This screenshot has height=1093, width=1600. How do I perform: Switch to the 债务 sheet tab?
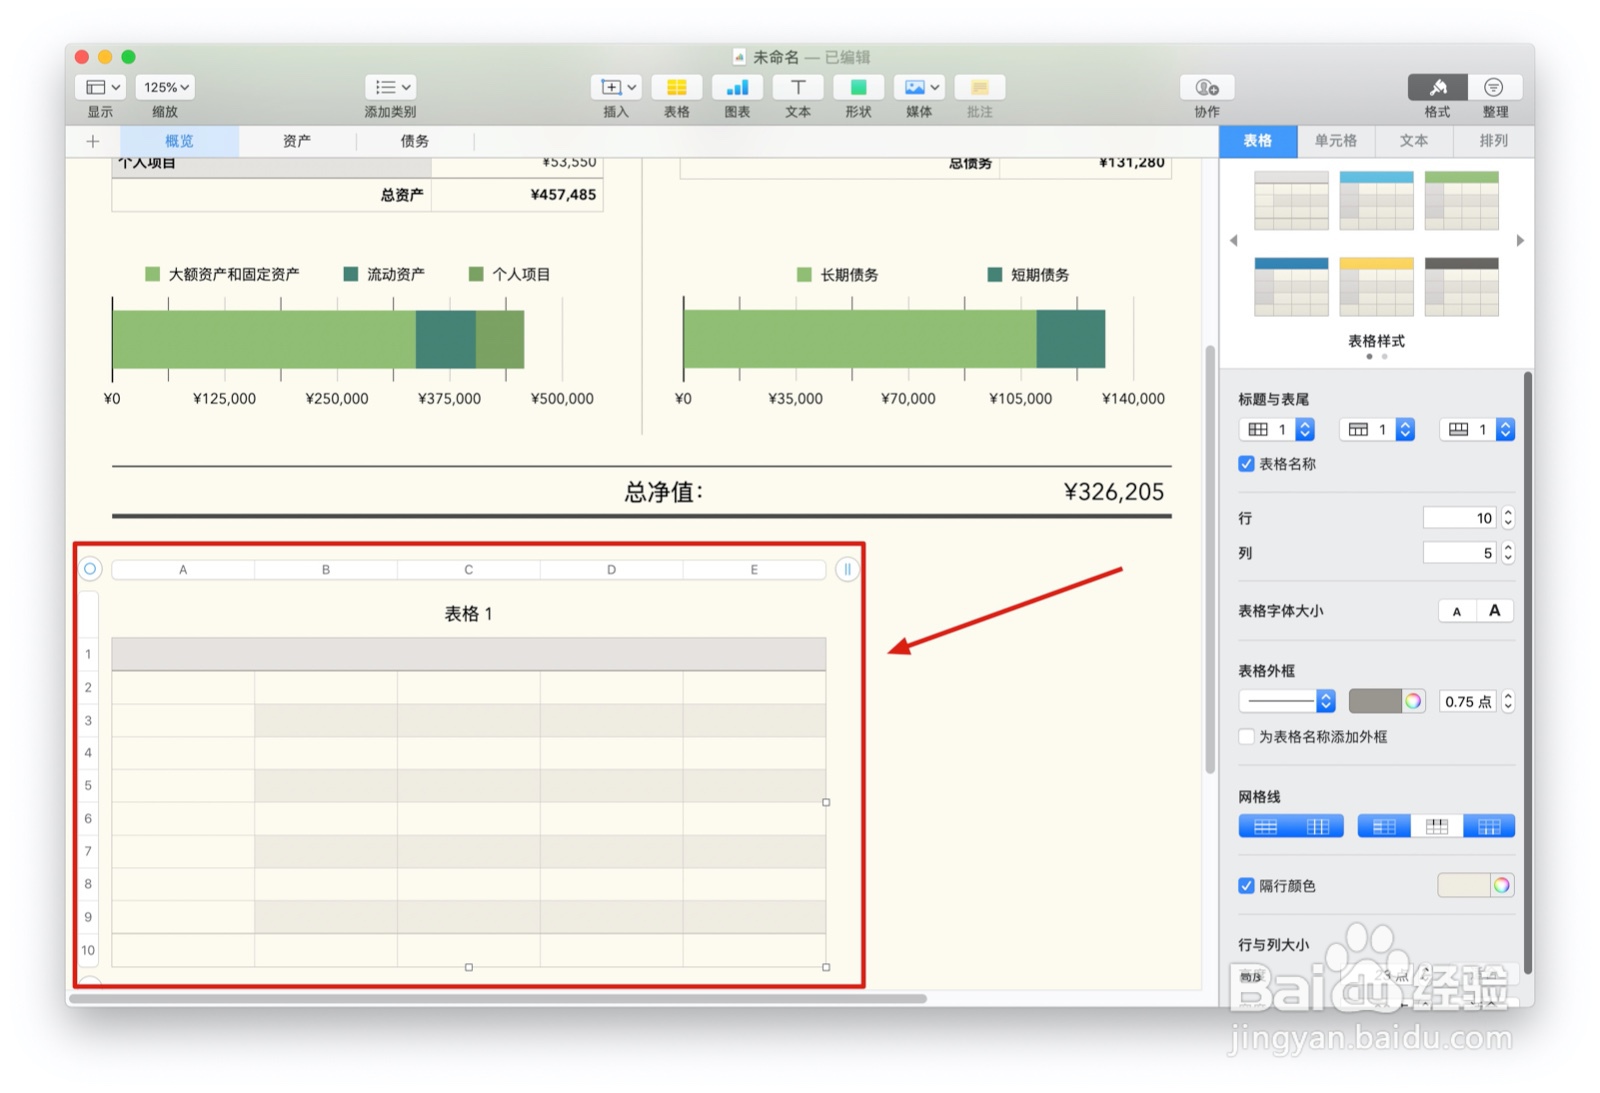415,141
